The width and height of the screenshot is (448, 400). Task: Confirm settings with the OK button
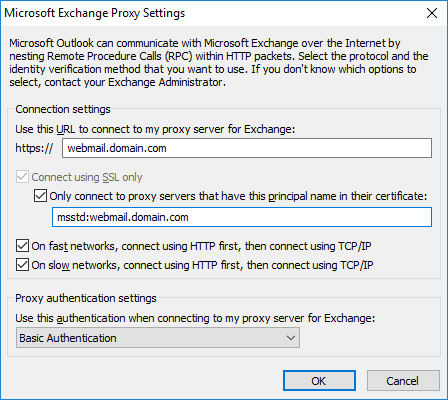[319, 380]
